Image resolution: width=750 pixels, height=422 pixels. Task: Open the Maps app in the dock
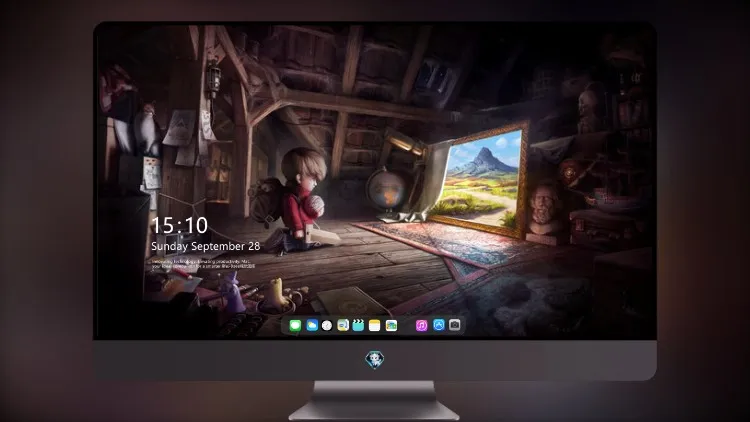click(x=343, y=326)
